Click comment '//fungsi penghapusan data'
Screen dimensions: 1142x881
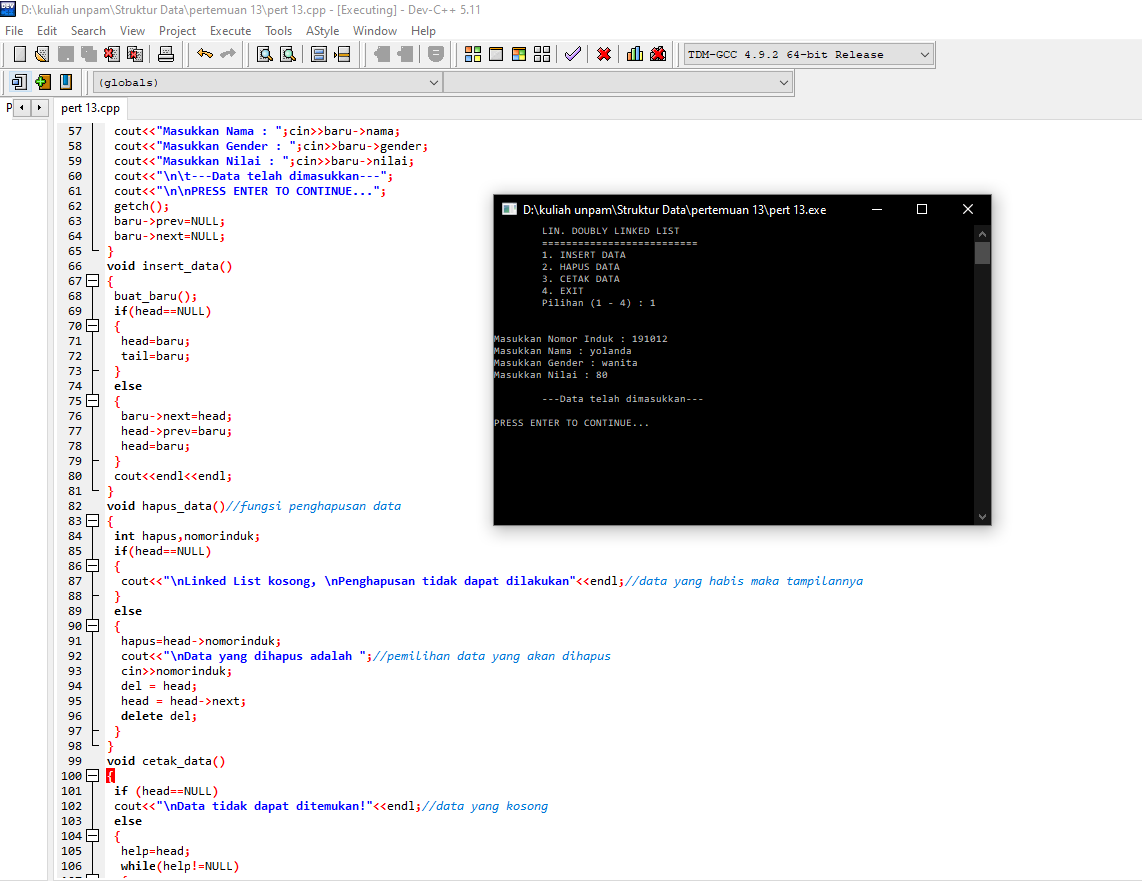point(313,506)
